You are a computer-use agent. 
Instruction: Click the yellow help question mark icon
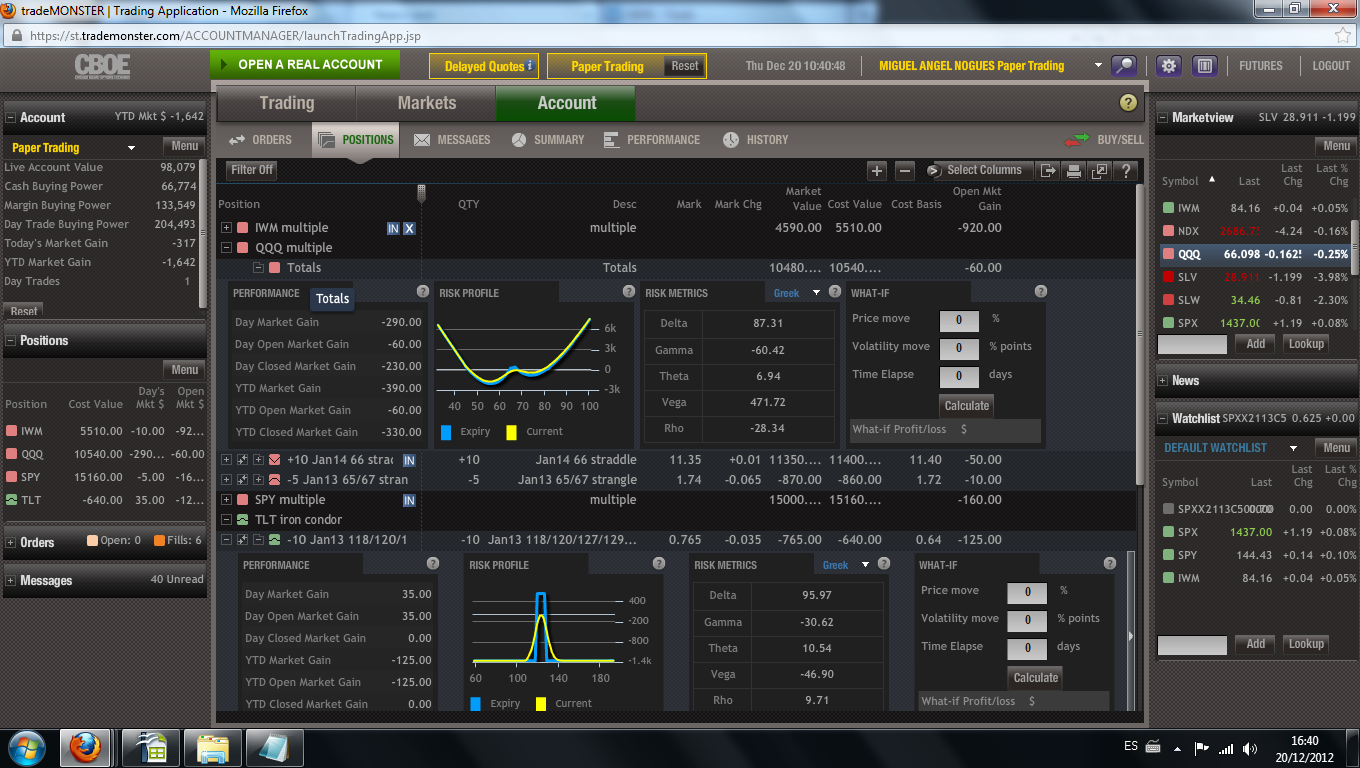[x=1128, y=103]
